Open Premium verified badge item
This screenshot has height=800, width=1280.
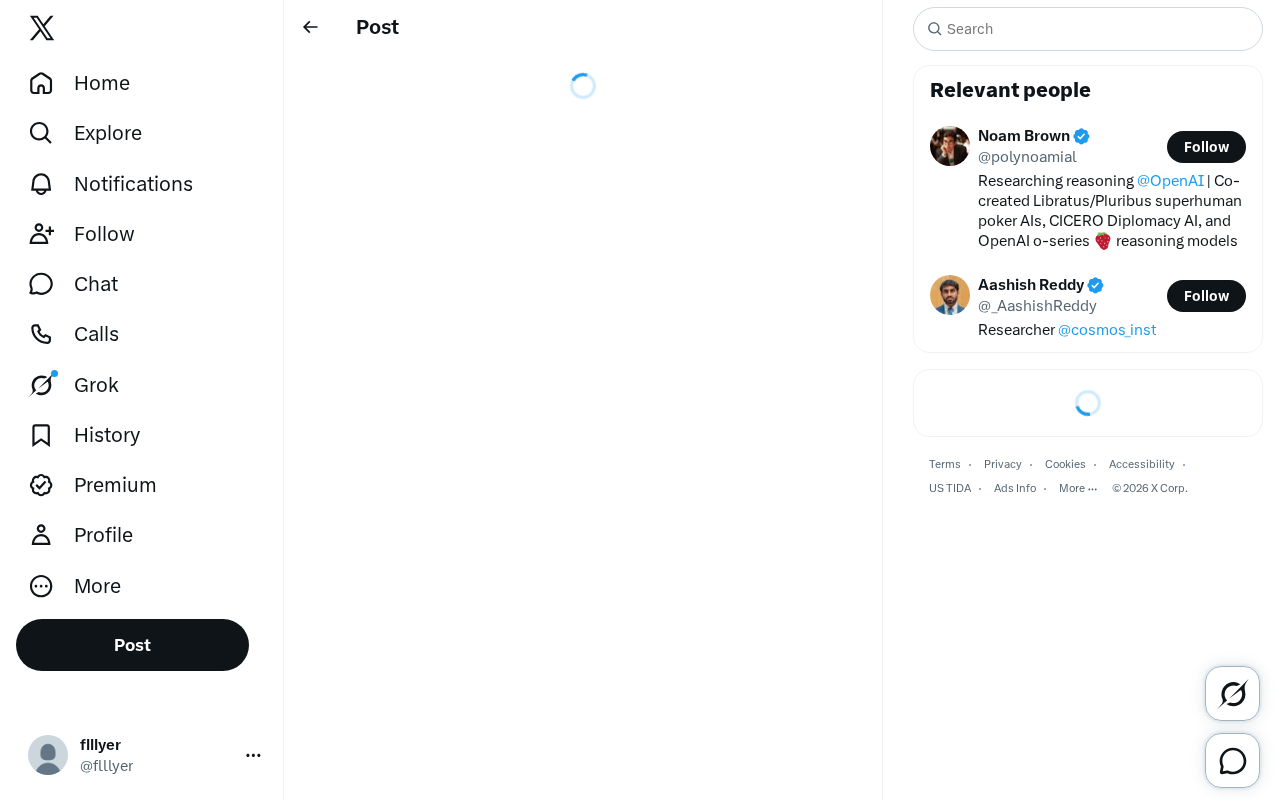click(x=92, y=485)
